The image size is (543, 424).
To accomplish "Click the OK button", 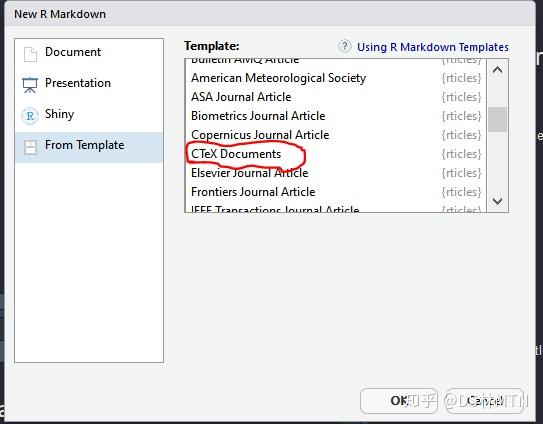I will [x=399, y=401].
